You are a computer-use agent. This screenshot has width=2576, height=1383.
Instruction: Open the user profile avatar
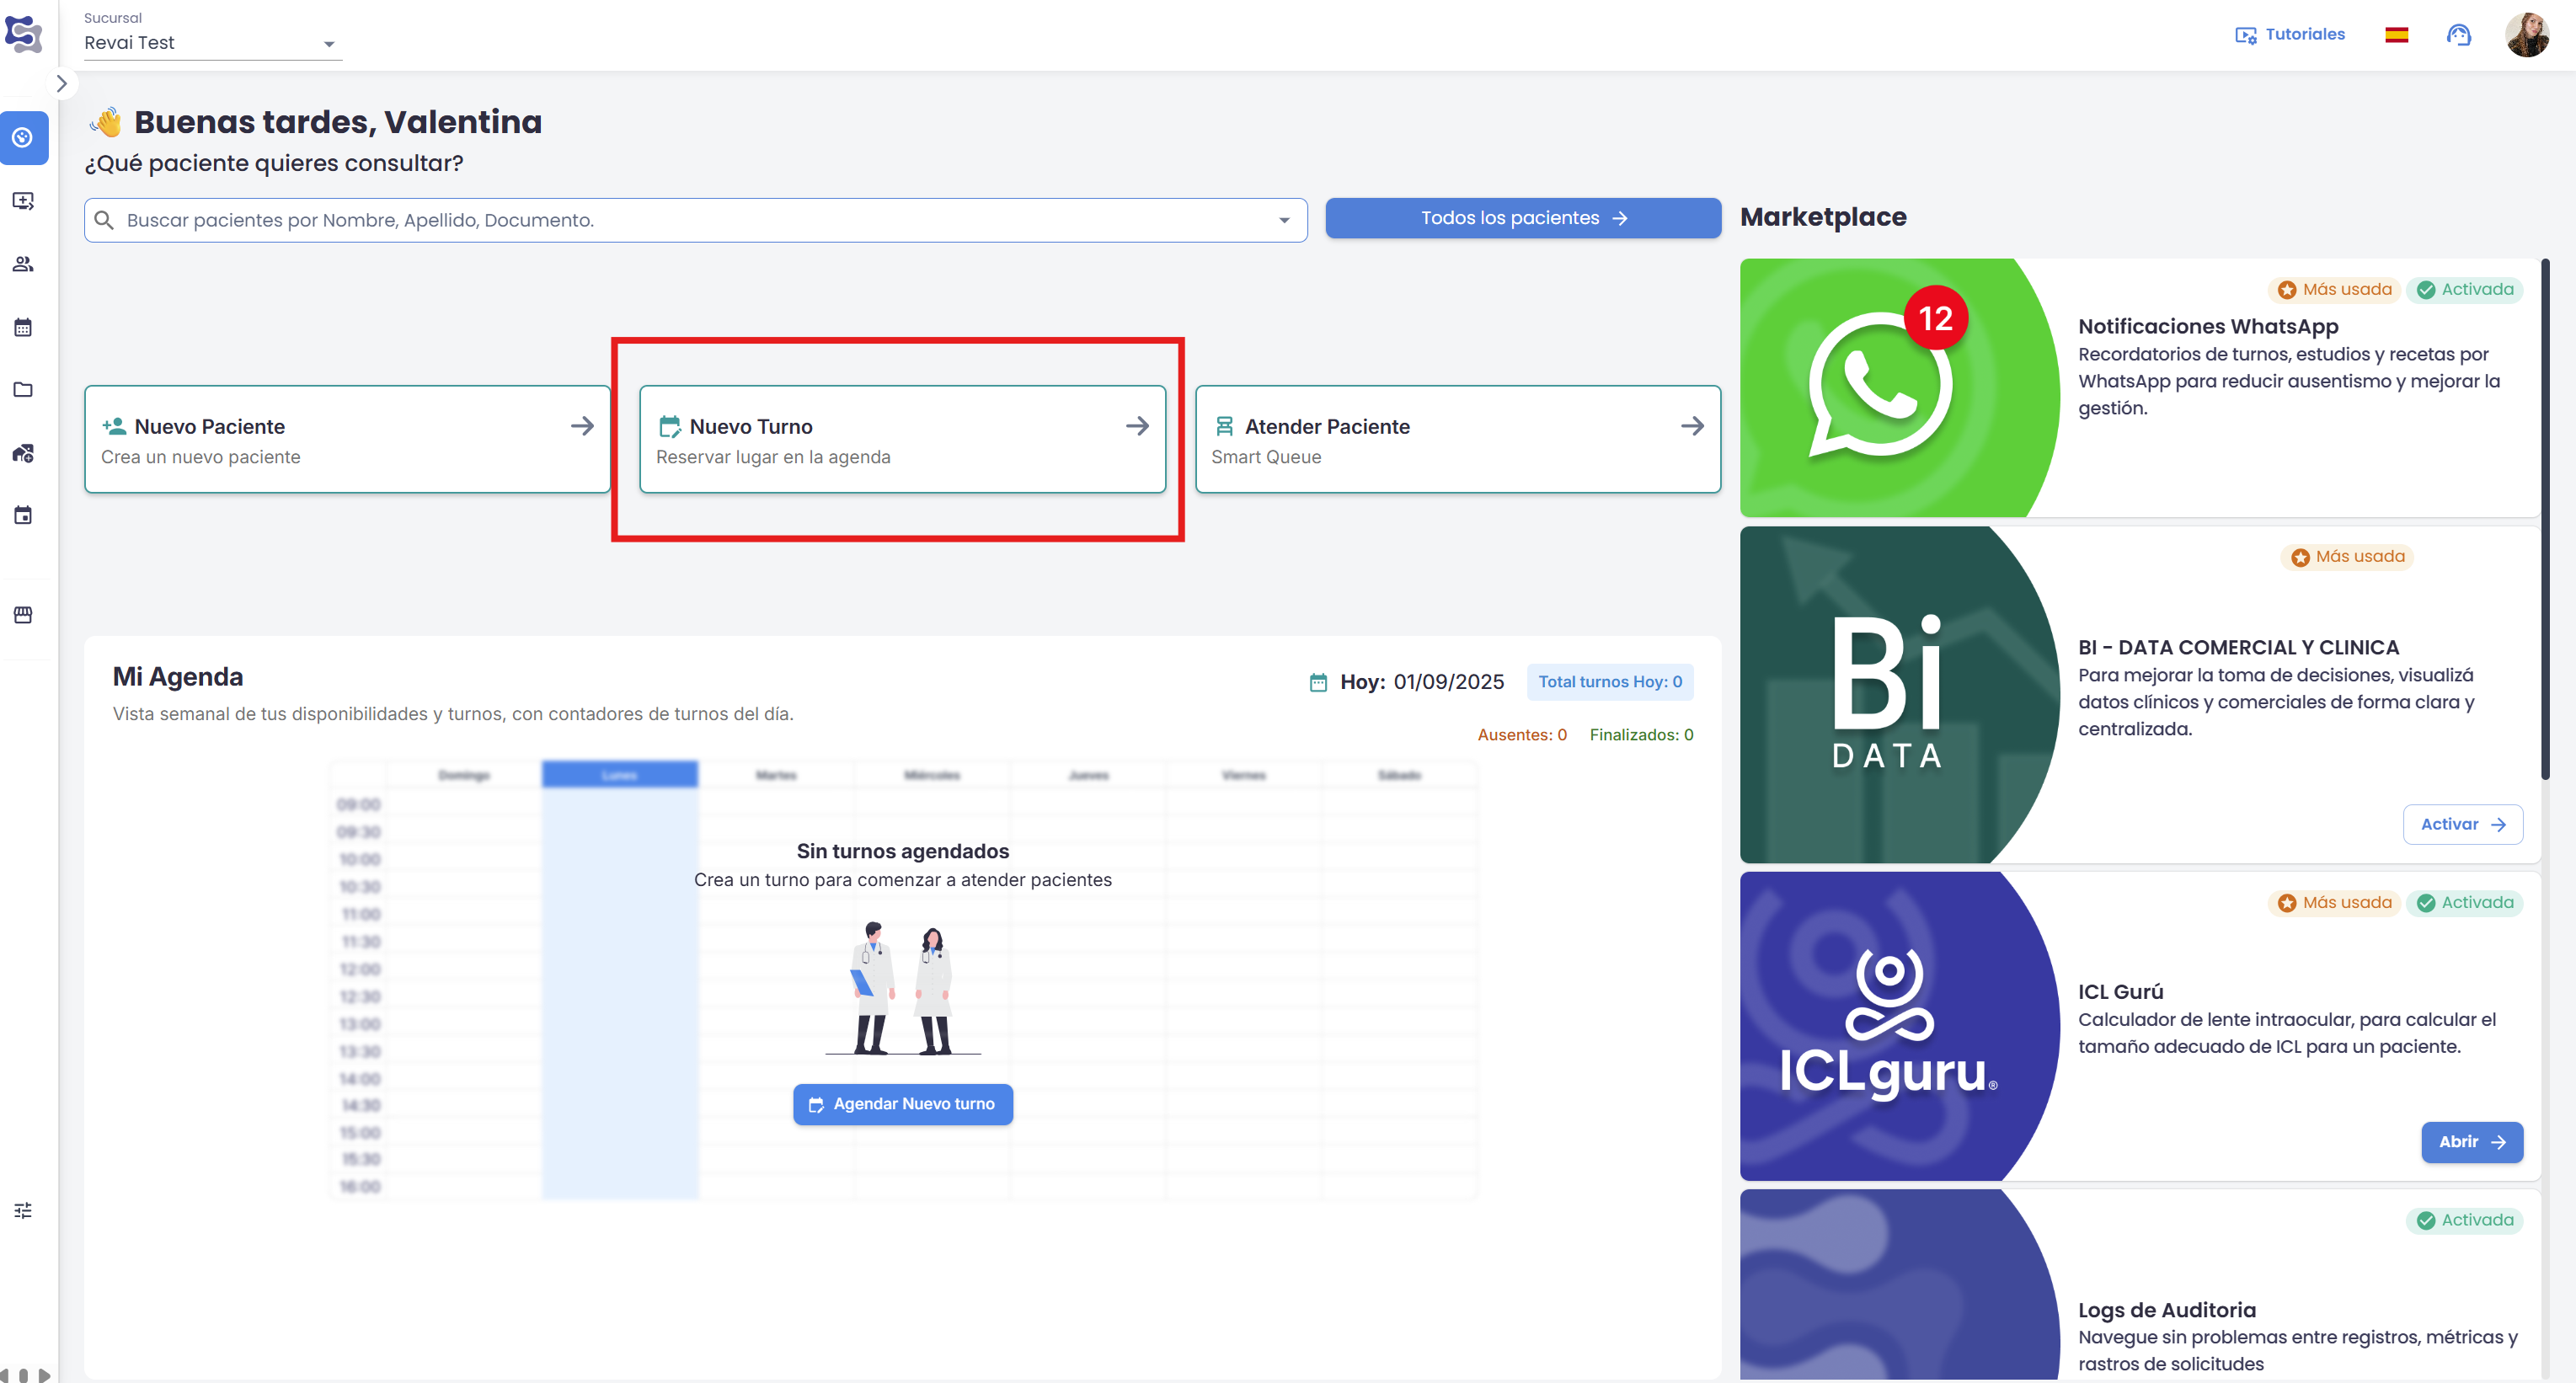(x=2527, y=35)
